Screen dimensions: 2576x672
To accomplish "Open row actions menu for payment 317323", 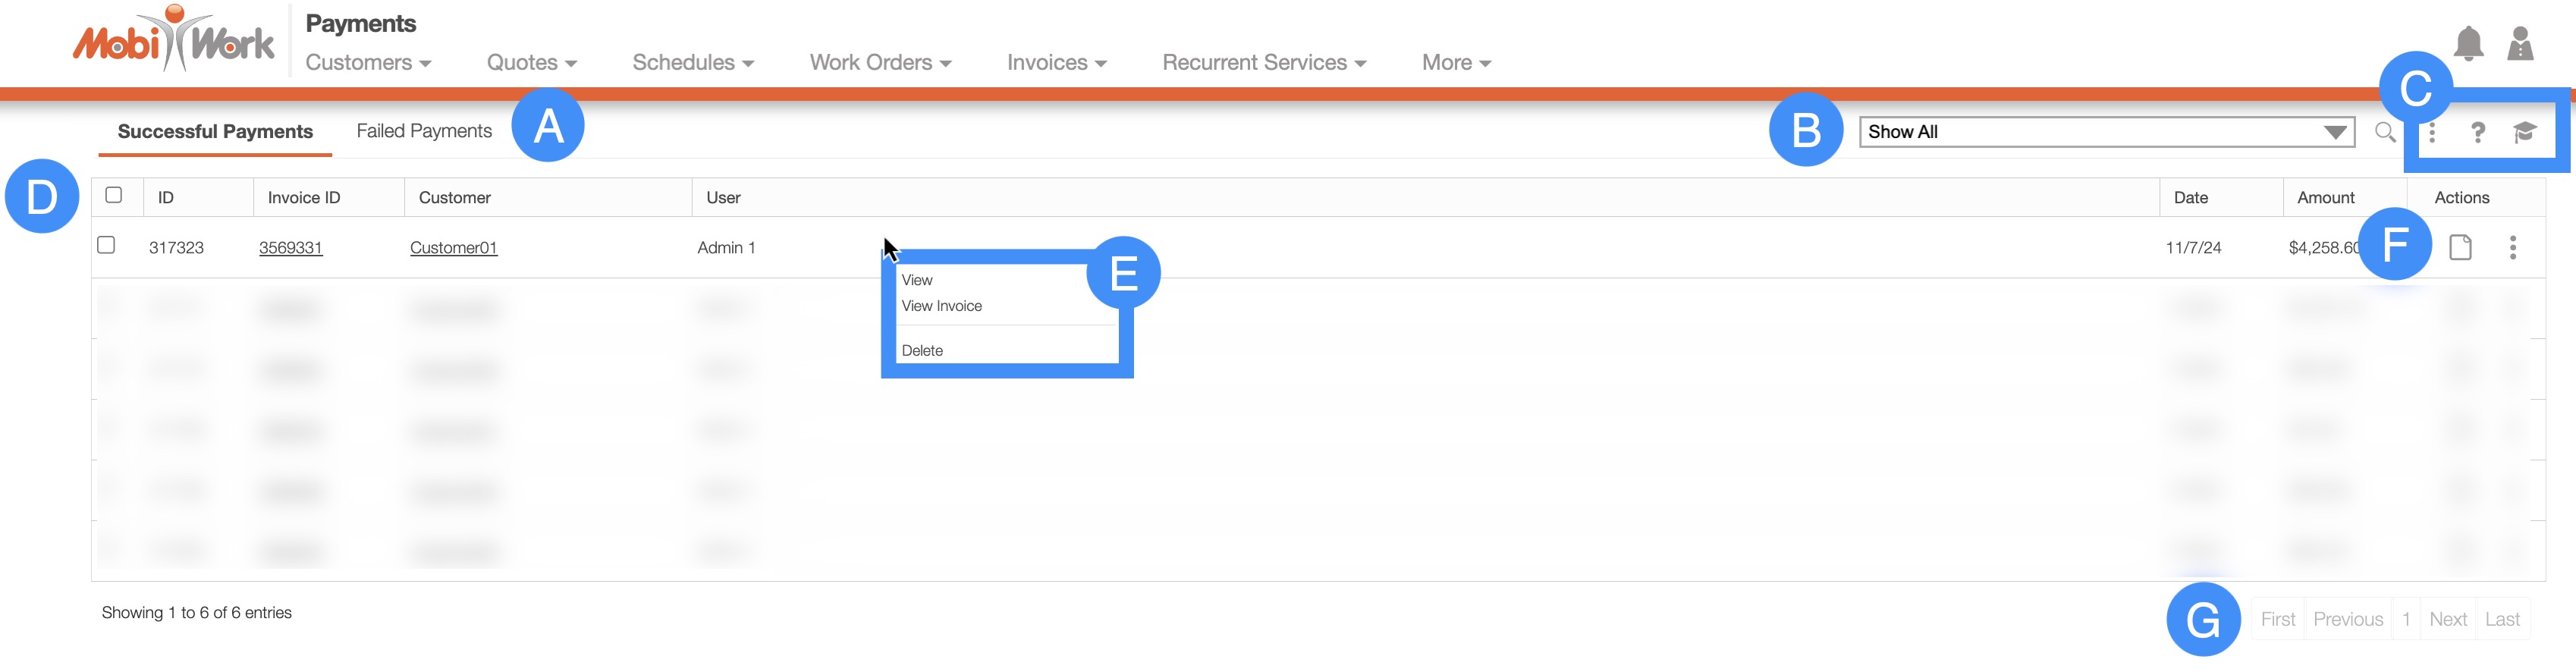I will click(x=2512, y=247).
